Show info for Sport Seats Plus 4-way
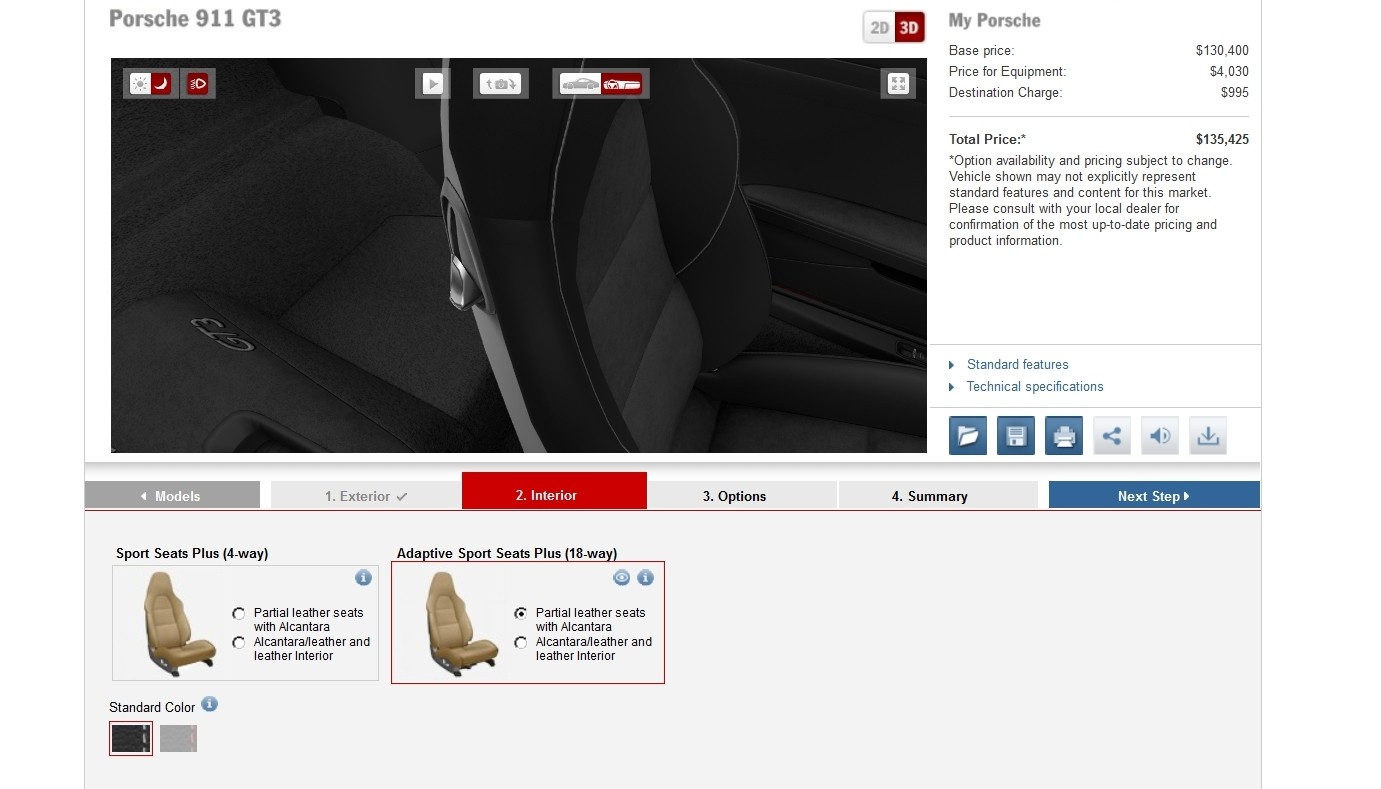Viewport: 1381px width, 789px height. tap(363, 577)
